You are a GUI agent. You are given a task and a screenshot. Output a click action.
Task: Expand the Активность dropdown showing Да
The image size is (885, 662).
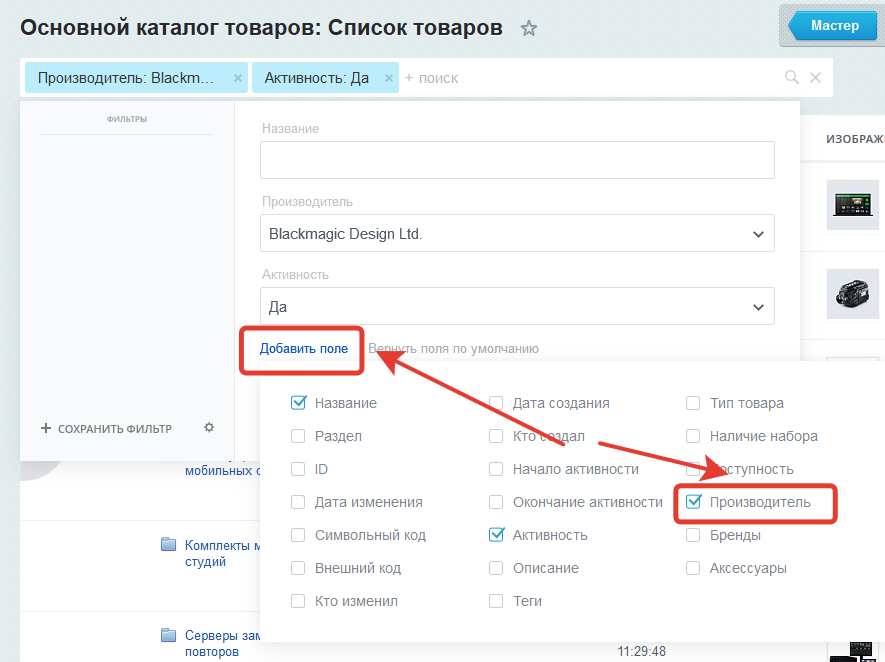click(757, 307)
